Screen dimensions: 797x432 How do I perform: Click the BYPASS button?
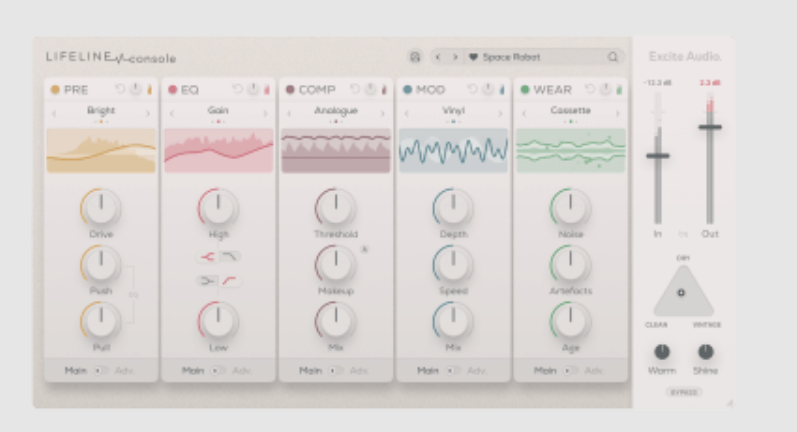click(x=683, y=392)
